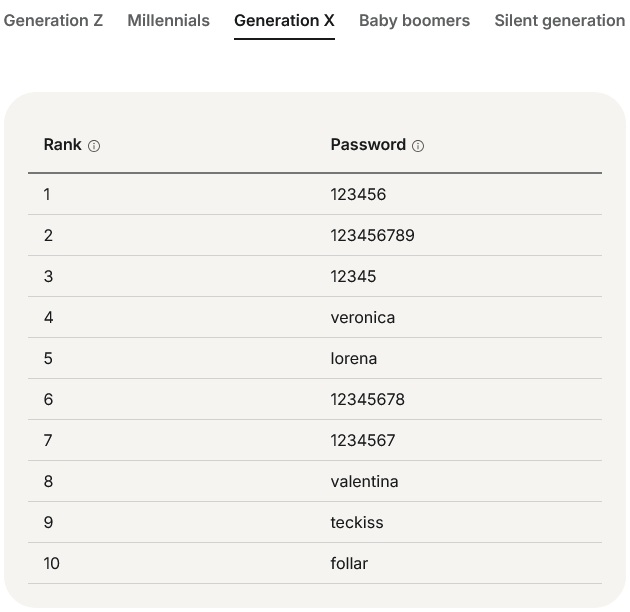Pick the 1234567 password in row 7
630x612 pixels.
tap(362, 440)
